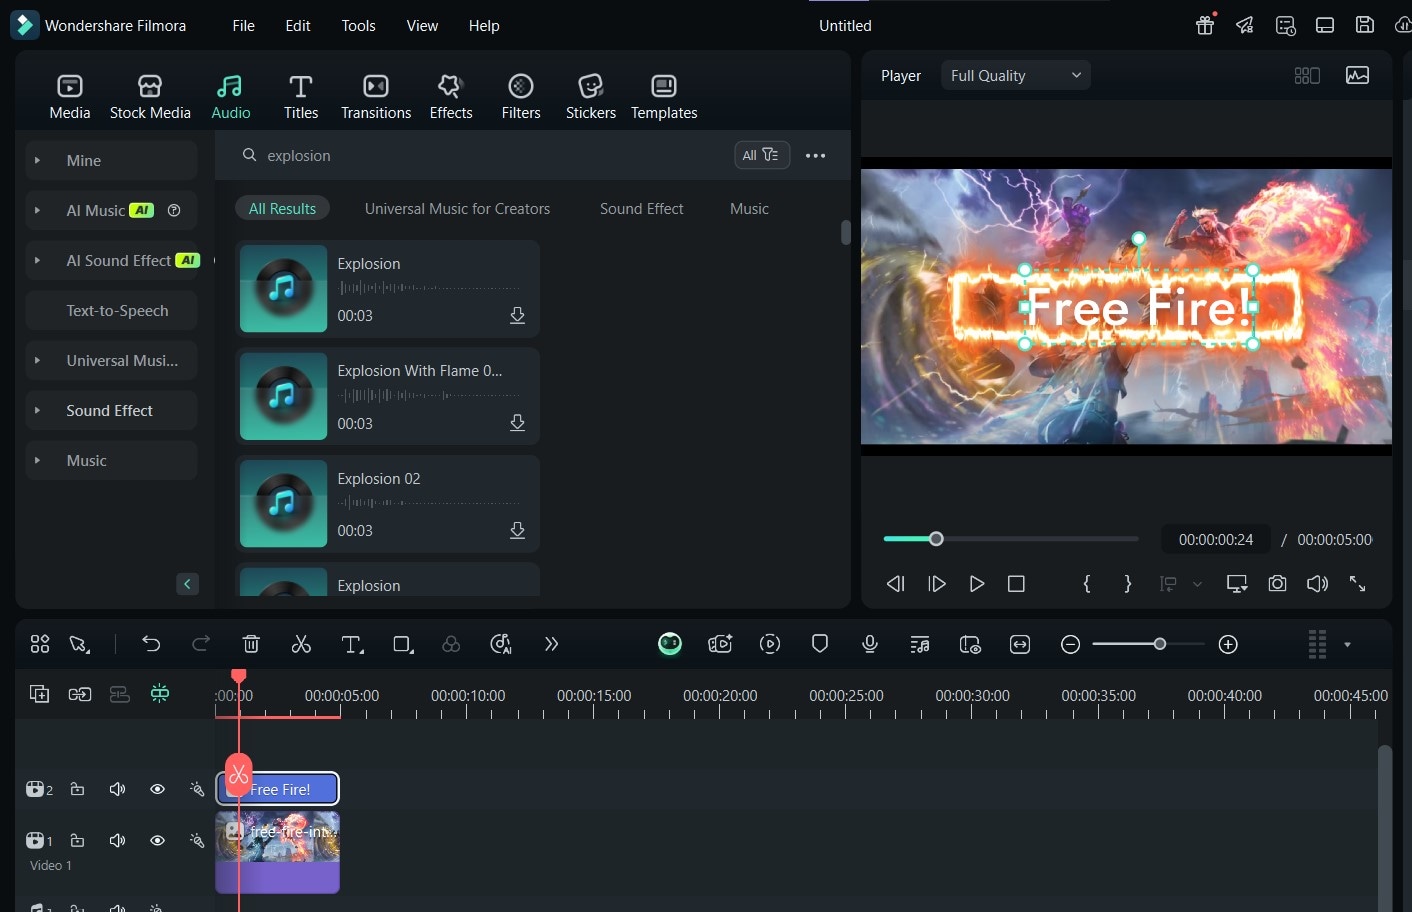Viewport: 1412px width, 912px height.
Task: Toggle Video 1 track lock
Action: tap(77, 840)
